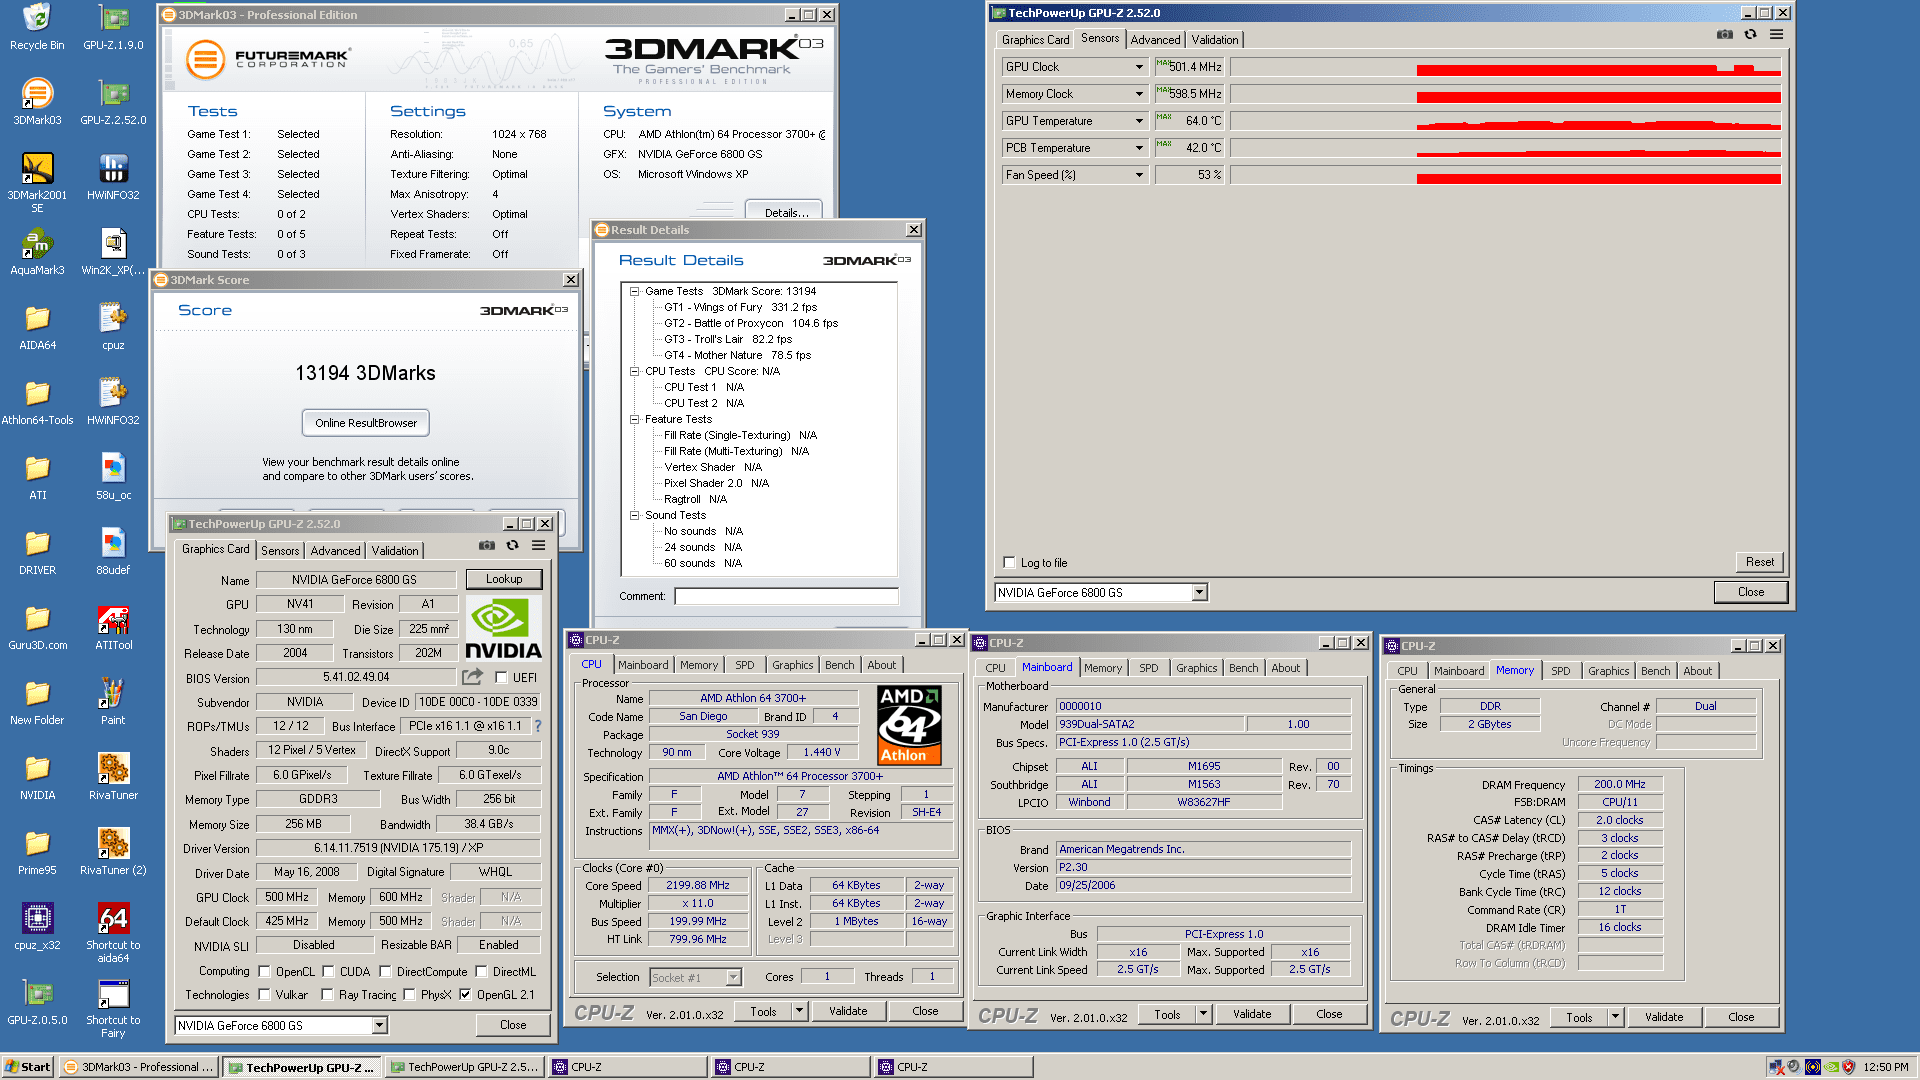Toggle OpenCL computing checkbox
The height and width of the screenshot is (1080, 1920).
(x=265, y=972)
